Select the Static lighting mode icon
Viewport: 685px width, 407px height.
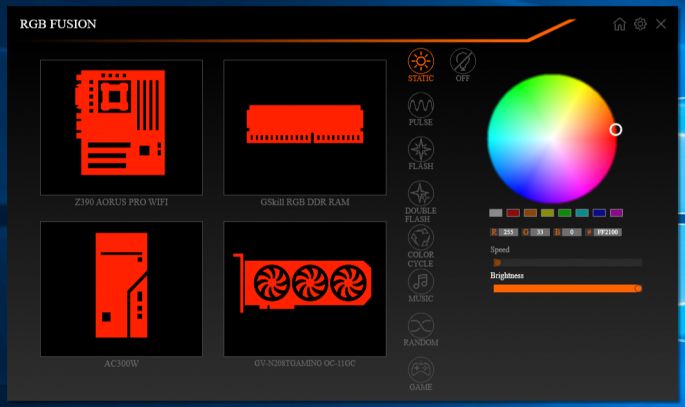[421, 61]
